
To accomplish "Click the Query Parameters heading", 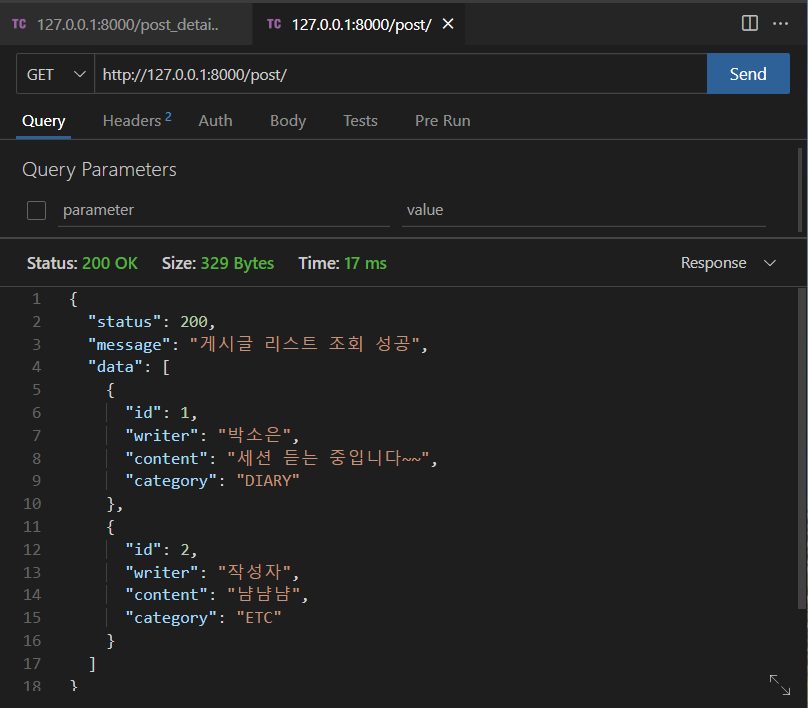I will 99,170.
